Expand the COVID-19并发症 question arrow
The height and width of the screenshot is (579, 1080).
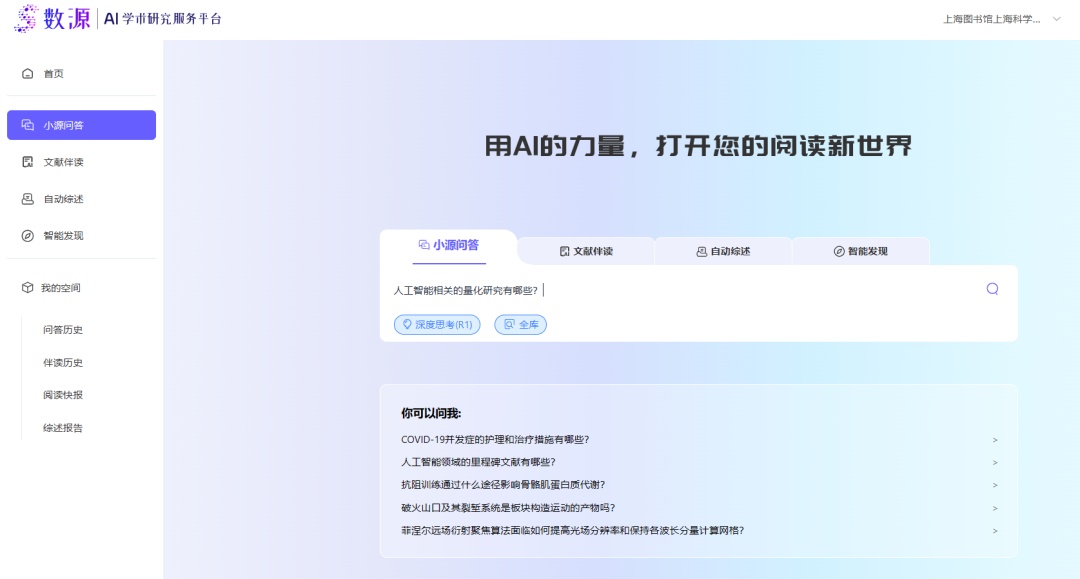994,440
